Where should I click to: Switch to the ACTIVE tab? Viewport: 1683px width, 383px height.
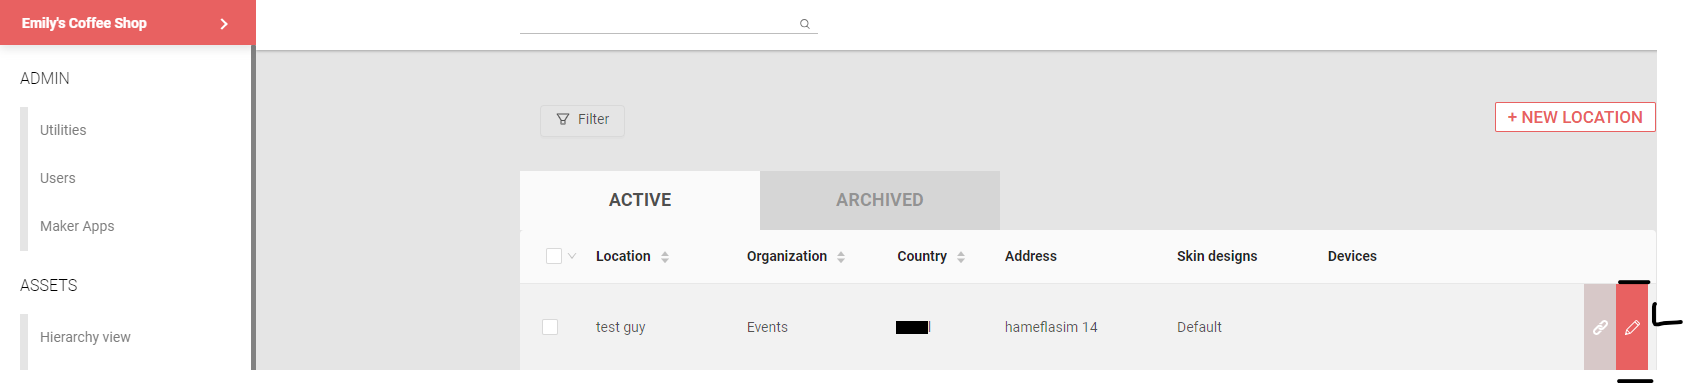tap(640, 200)
